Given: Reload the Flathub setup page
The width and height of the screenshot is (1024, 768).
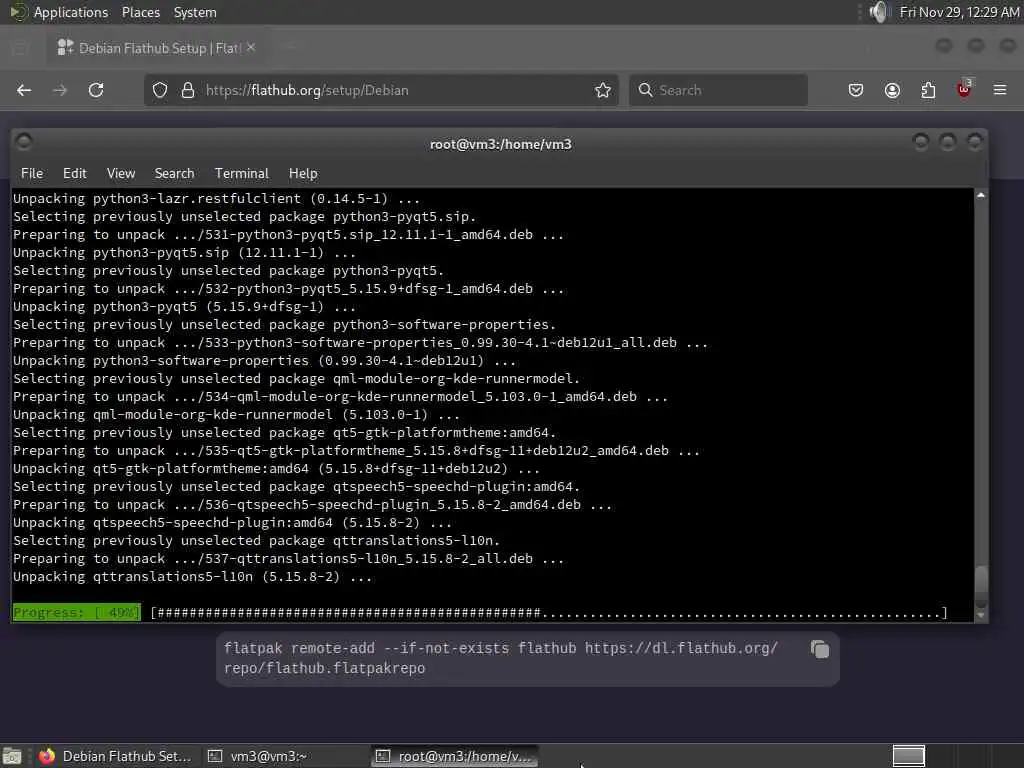Looking at the screenshot, I should [x=96, y=90].
